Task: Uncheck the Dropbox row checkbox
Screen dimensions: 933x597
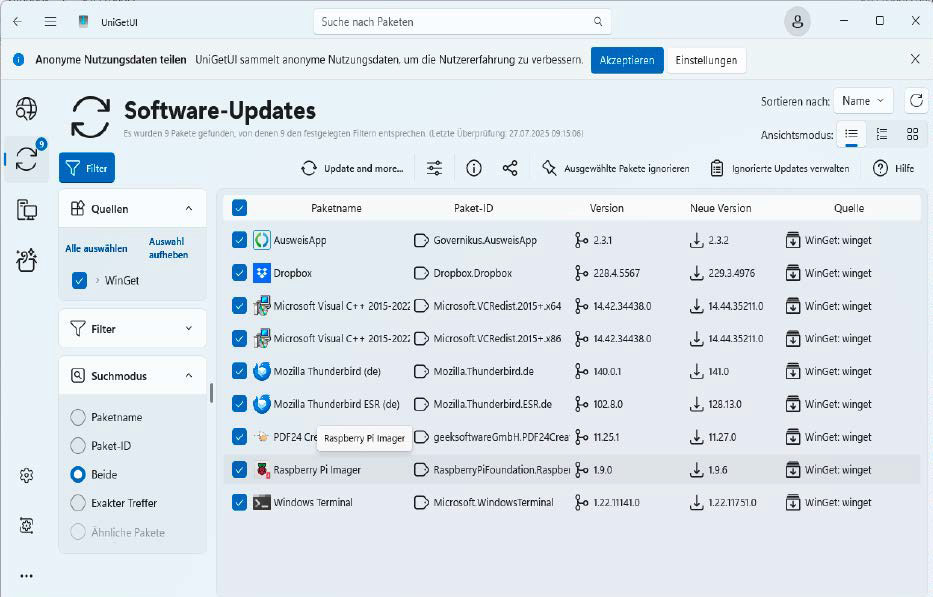Action: pyautogui.click(x=239, y=273)
